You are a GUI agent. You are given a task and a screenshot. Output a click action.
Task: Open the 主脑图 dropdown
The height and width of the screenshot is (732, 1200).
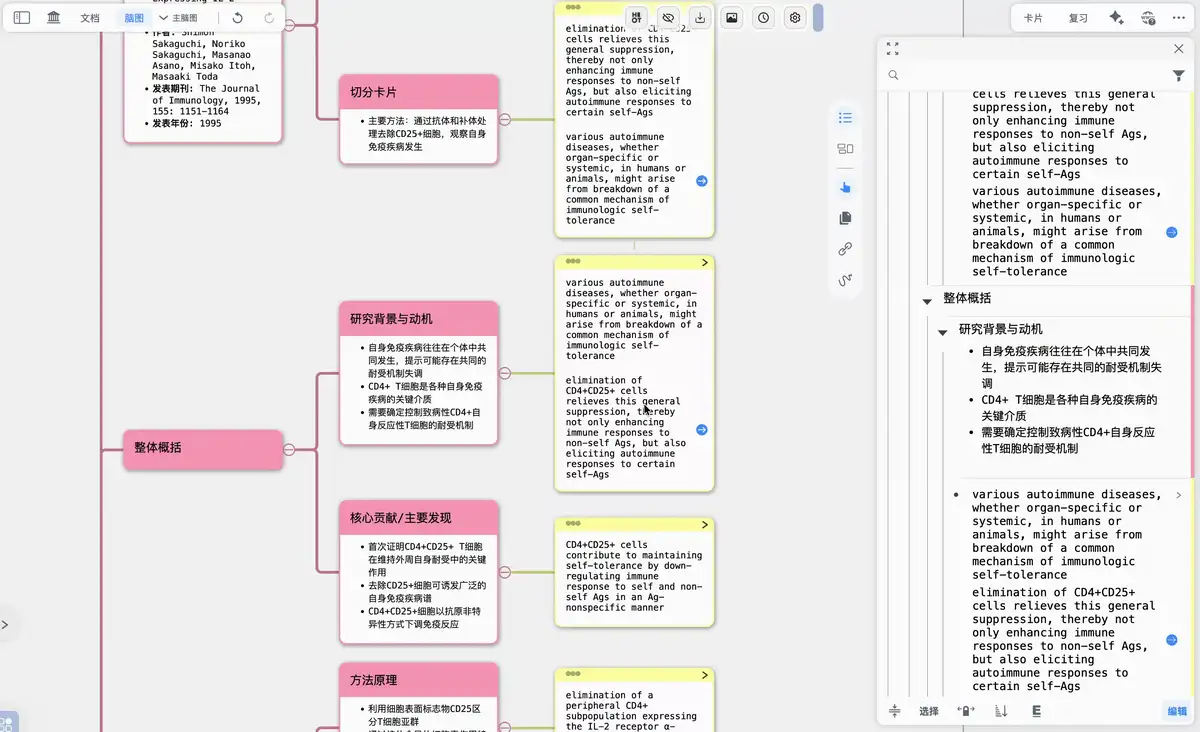click(179, 18)
